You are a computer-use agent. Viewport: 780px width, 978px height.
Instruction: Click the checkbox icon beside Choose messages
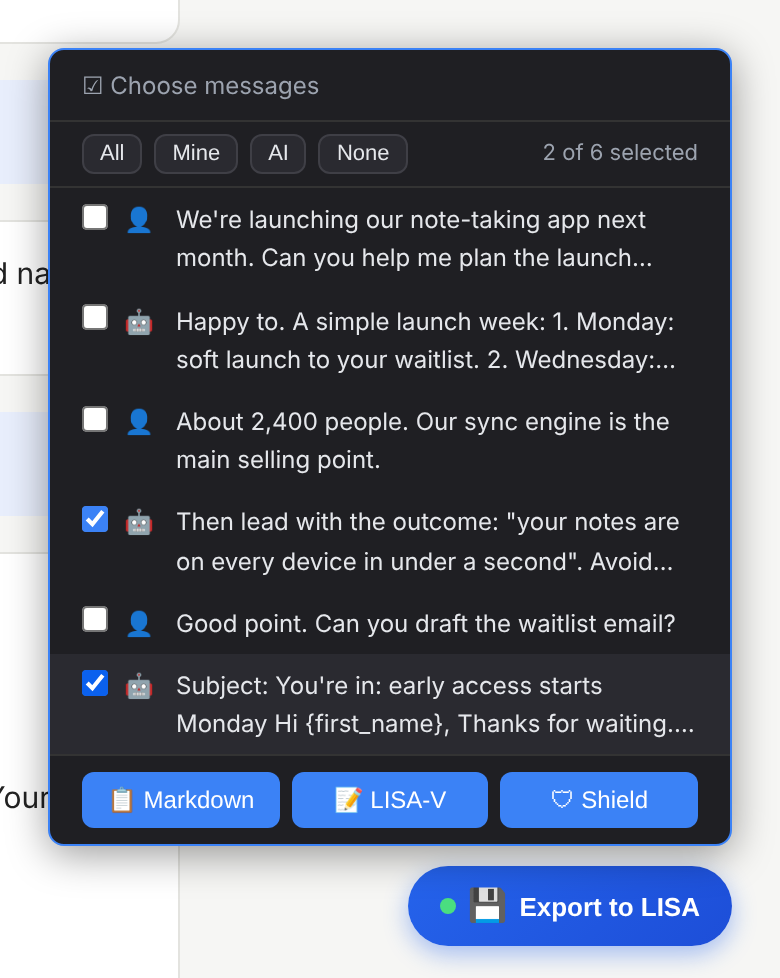[93, 85]
